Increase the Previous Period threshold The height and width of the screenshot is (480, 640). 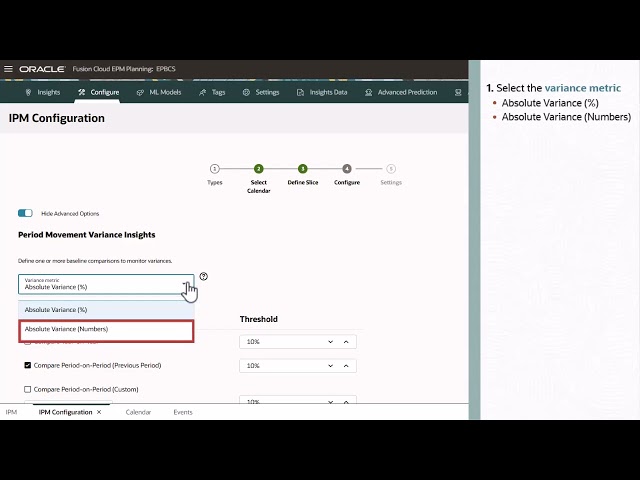point(346,366)
